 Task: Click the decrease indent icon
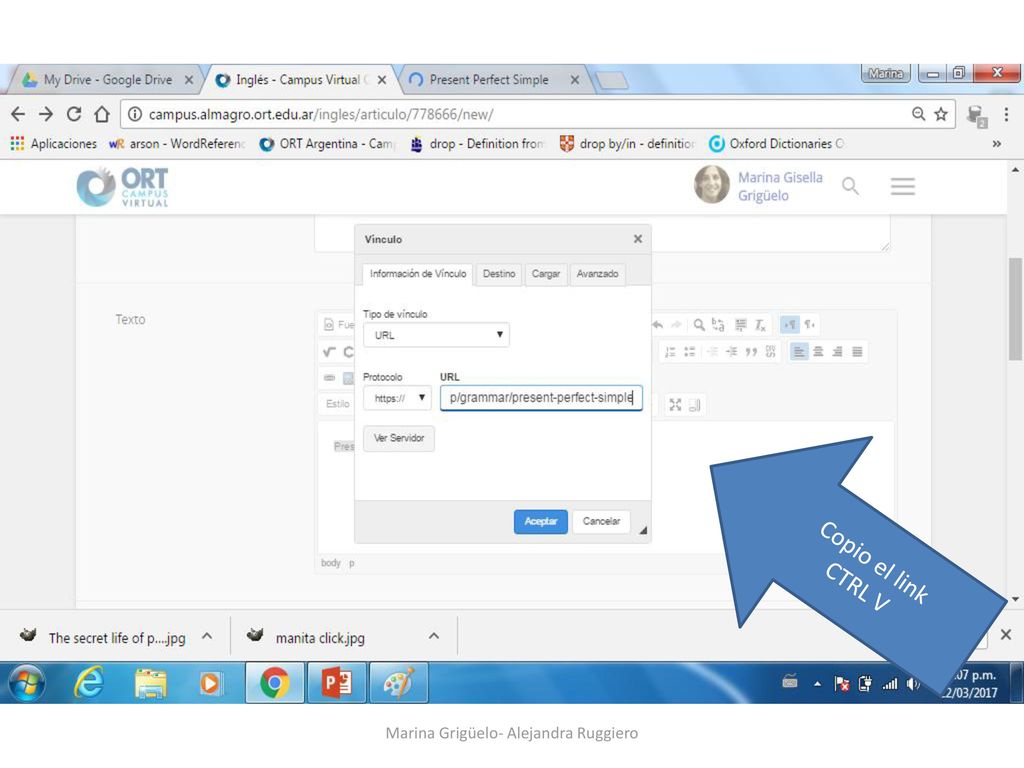(712, 352)
